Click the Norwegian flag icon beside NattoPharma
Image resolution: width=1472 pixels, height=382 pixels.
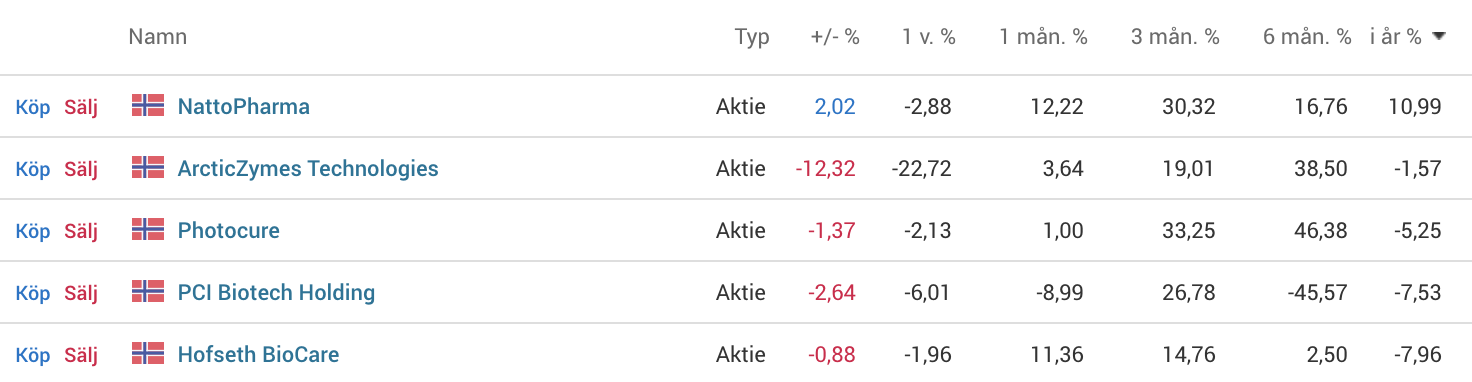(x=148, y=105)
